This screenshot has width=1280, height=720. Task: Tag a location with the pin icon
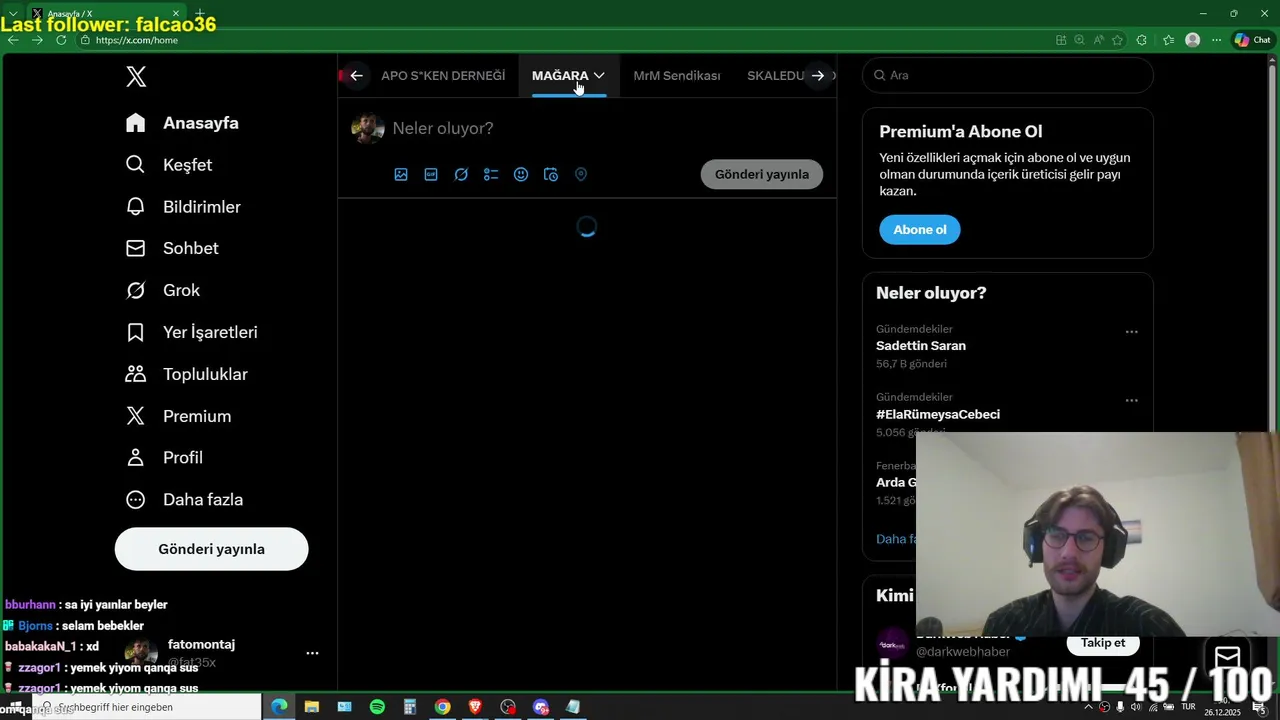(x=581, y=174)
